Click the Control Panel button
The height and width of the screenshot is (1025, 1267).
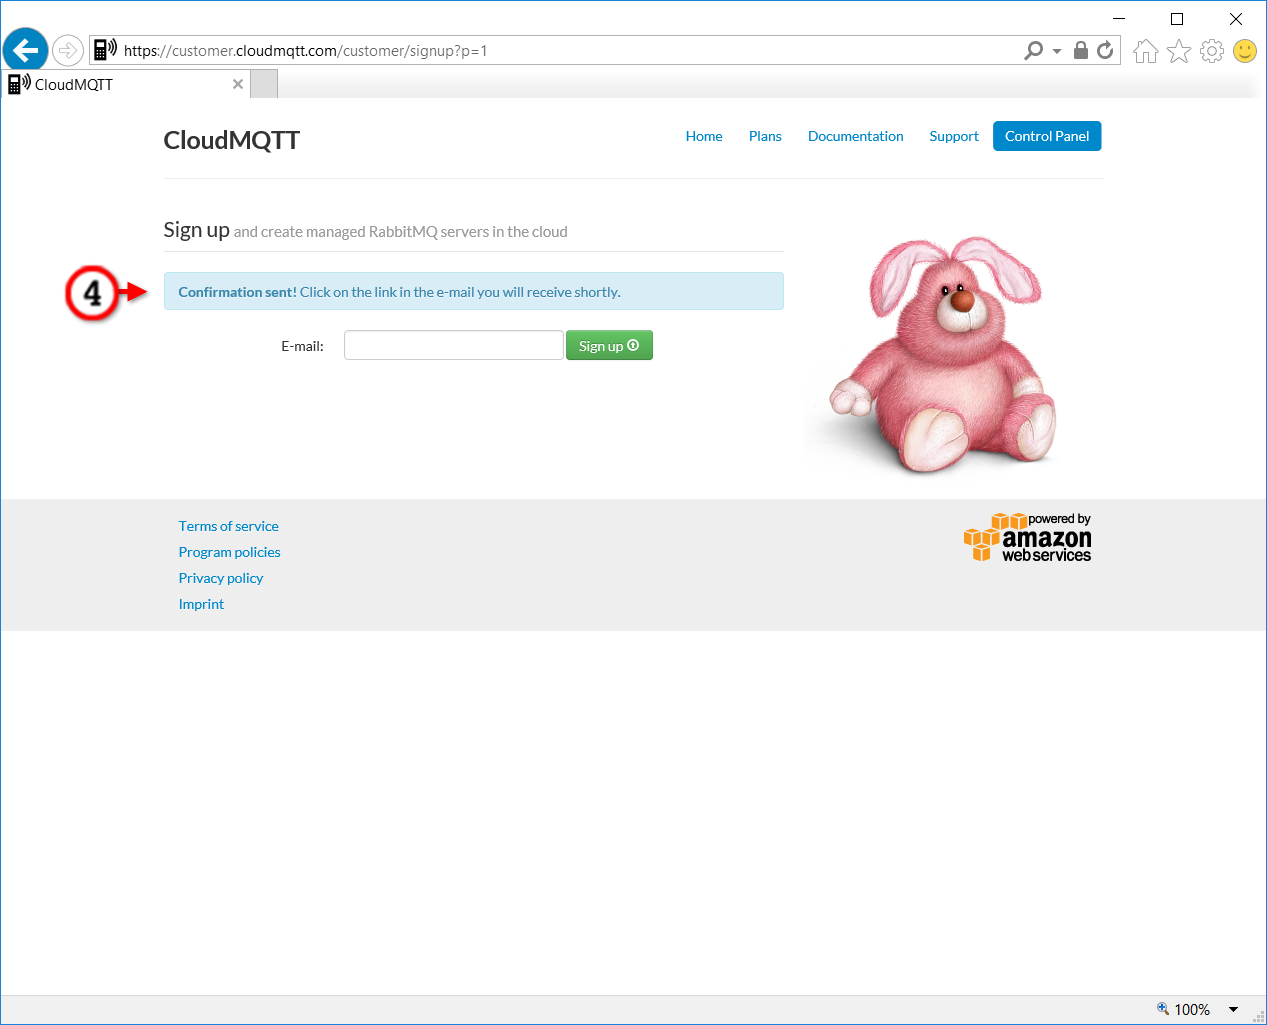pos(1047,136)
